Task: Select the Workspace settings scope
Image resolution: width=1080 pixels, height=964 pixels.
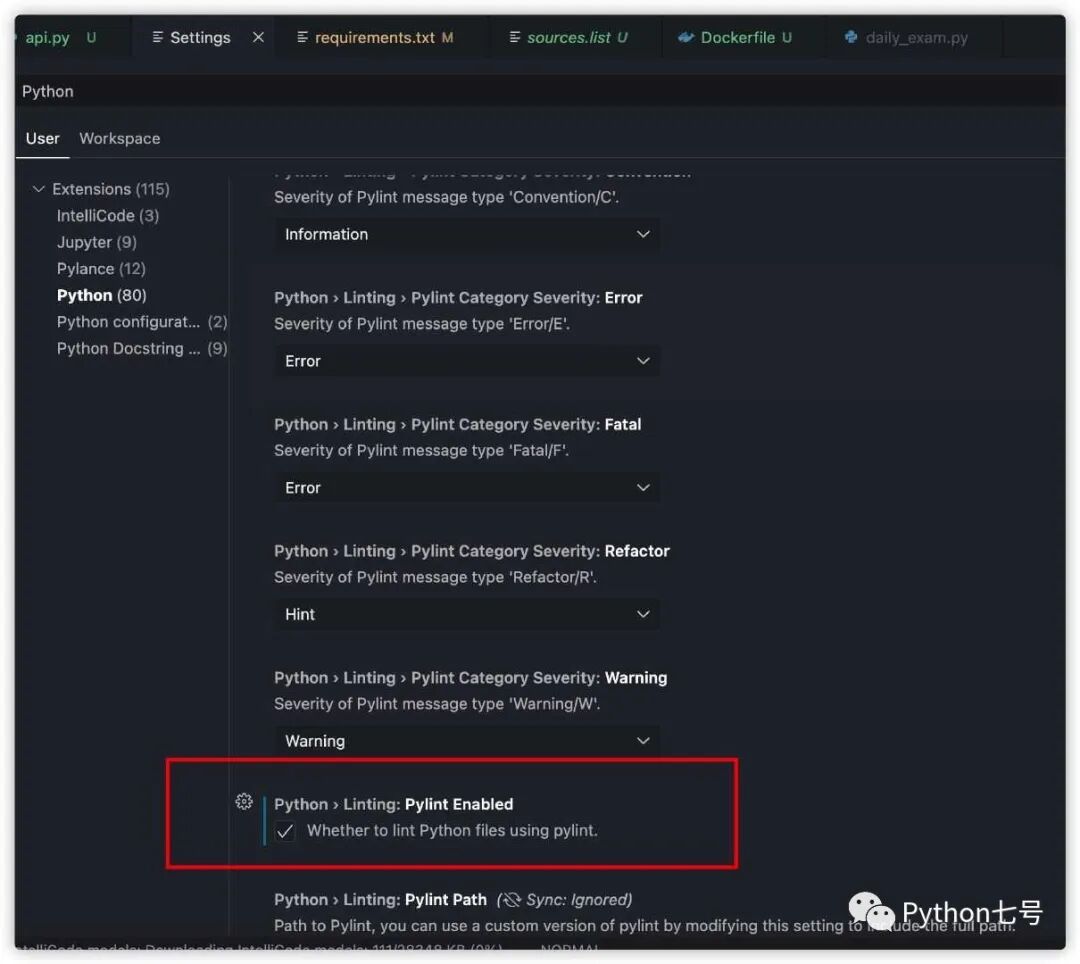Action: (120, 138)
